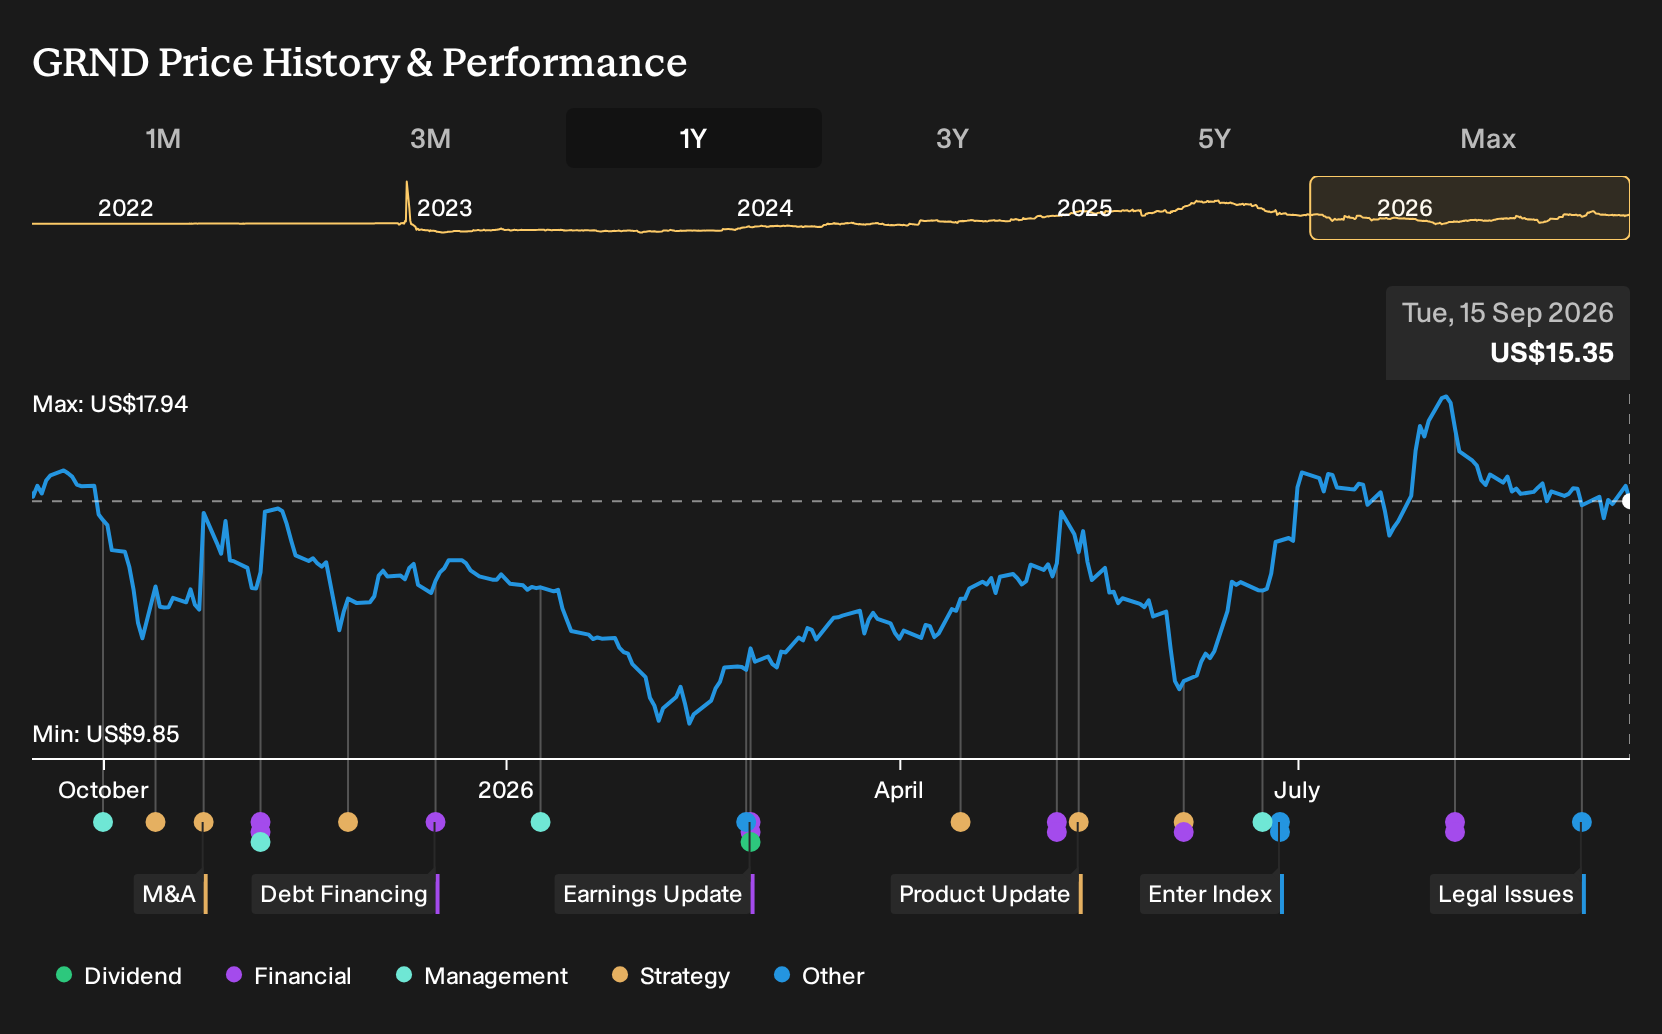Jump to 2024 on the overview timeline
This screenshot has width=1662, height=1034.
point(764,208)
